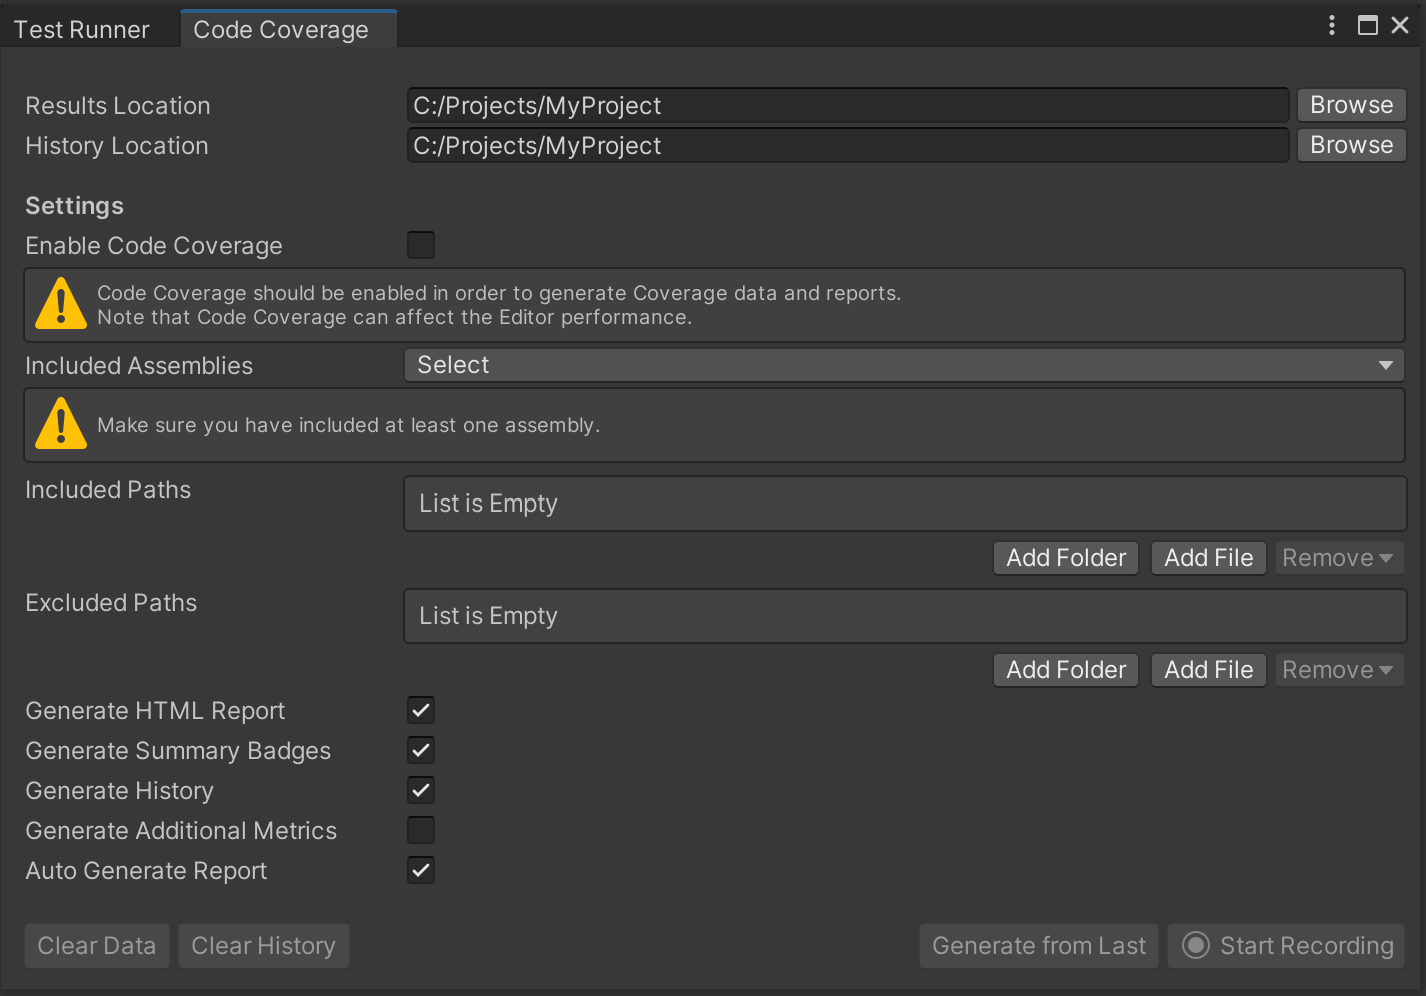1426x996 pixels.
Task: Open the window options kebab menu
Action: (1331, 25)
